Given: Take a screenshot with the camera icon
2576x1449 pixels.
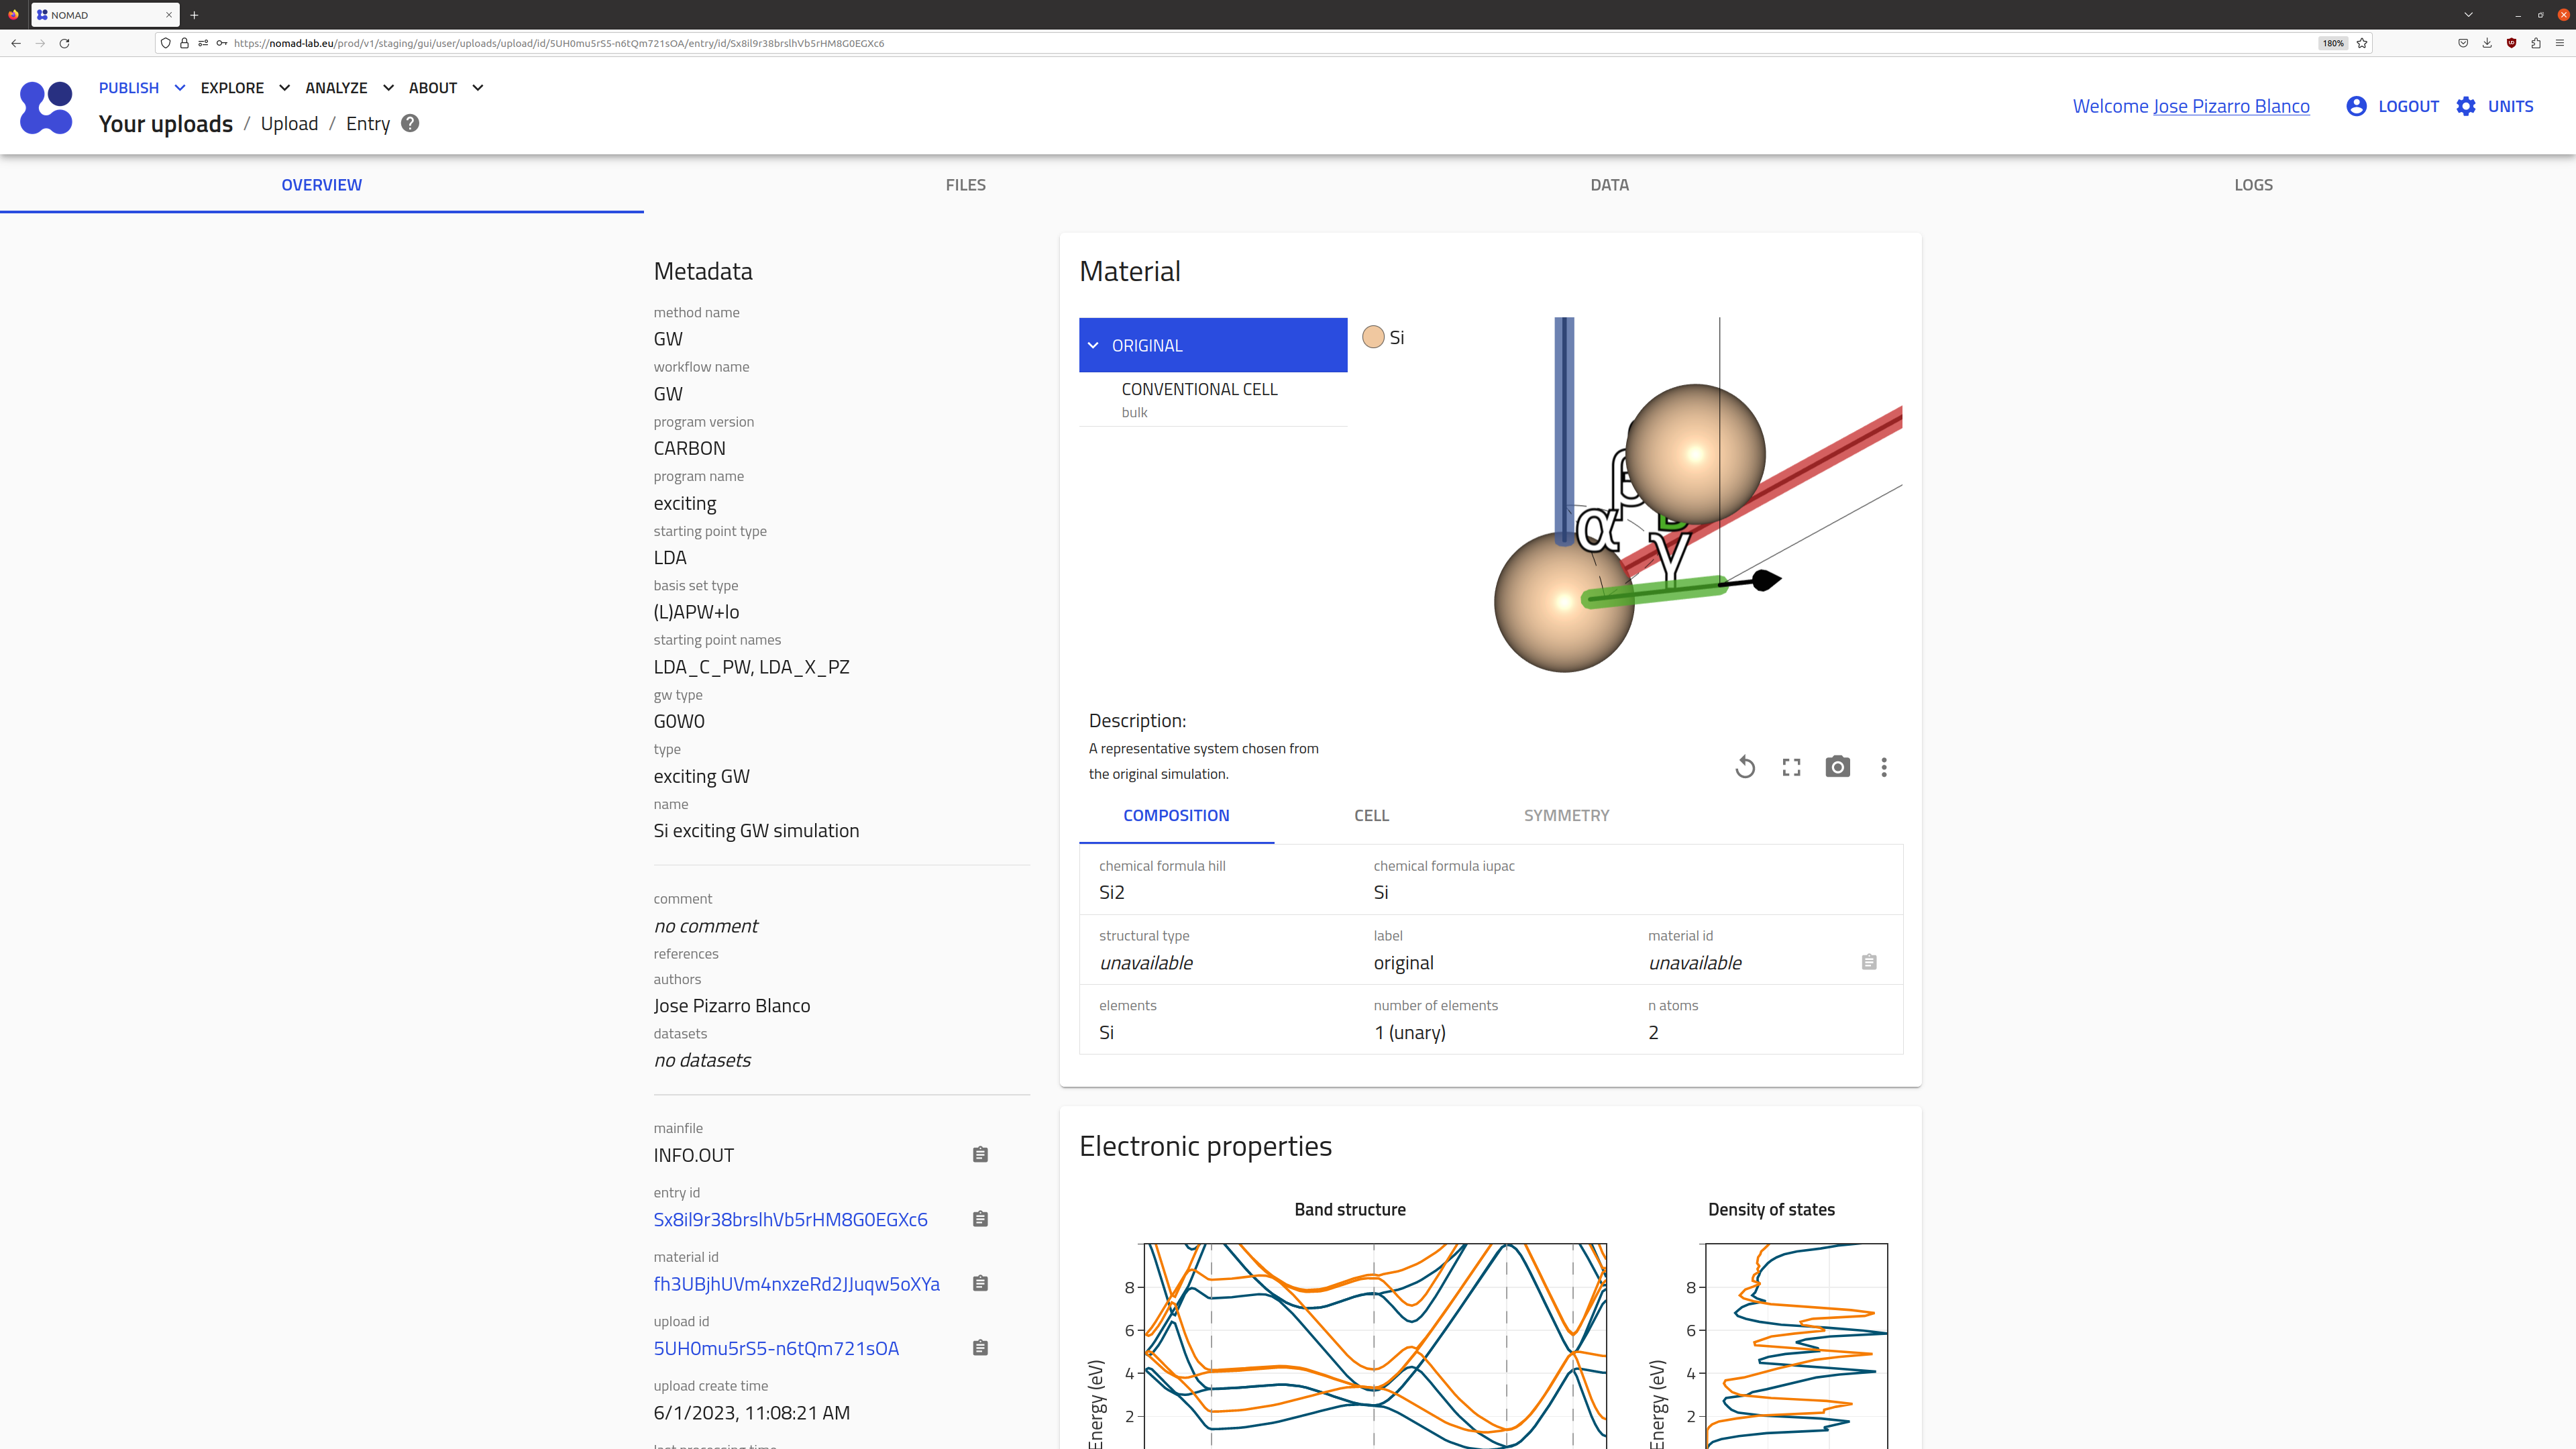Looking at the screenshot, I should tap(1837, 767).
